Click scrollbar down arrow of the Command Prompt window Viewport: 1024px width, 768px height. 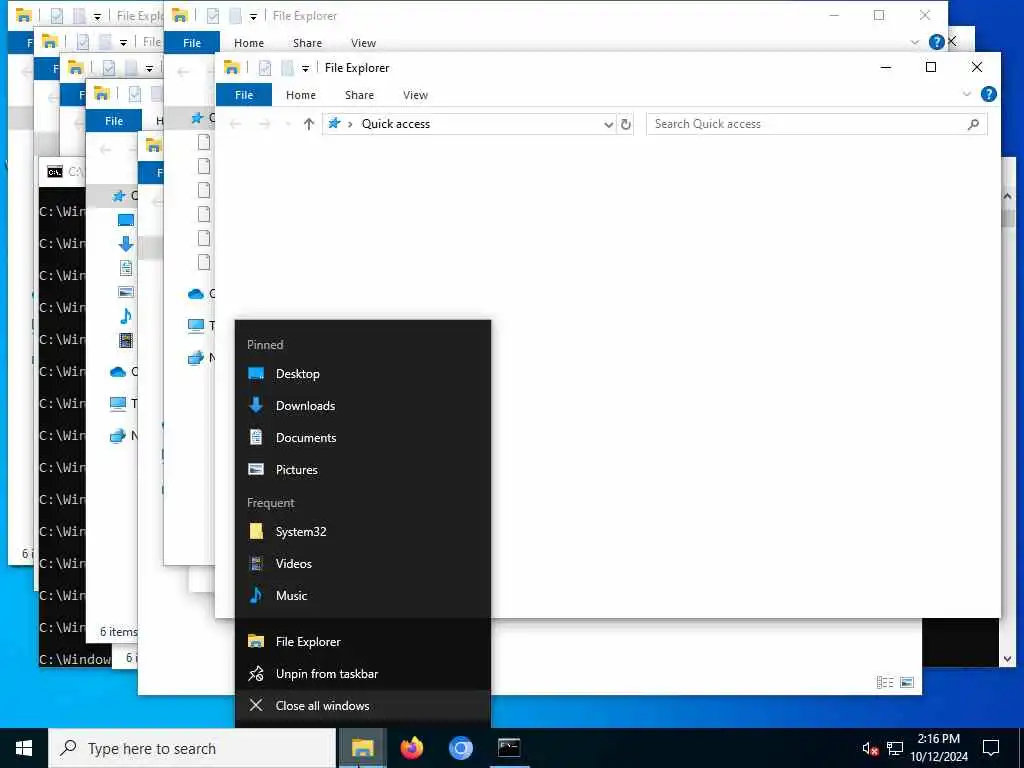click(1007, 659)
